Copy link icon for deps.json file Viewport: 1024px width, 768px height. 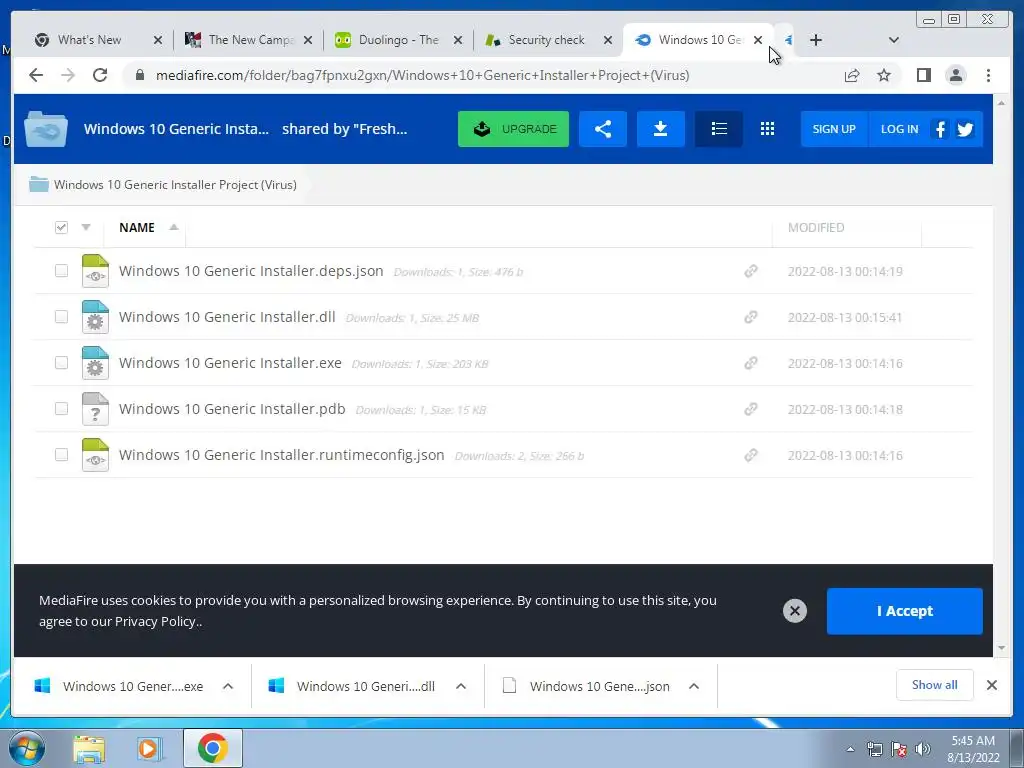tap(751, 271)
